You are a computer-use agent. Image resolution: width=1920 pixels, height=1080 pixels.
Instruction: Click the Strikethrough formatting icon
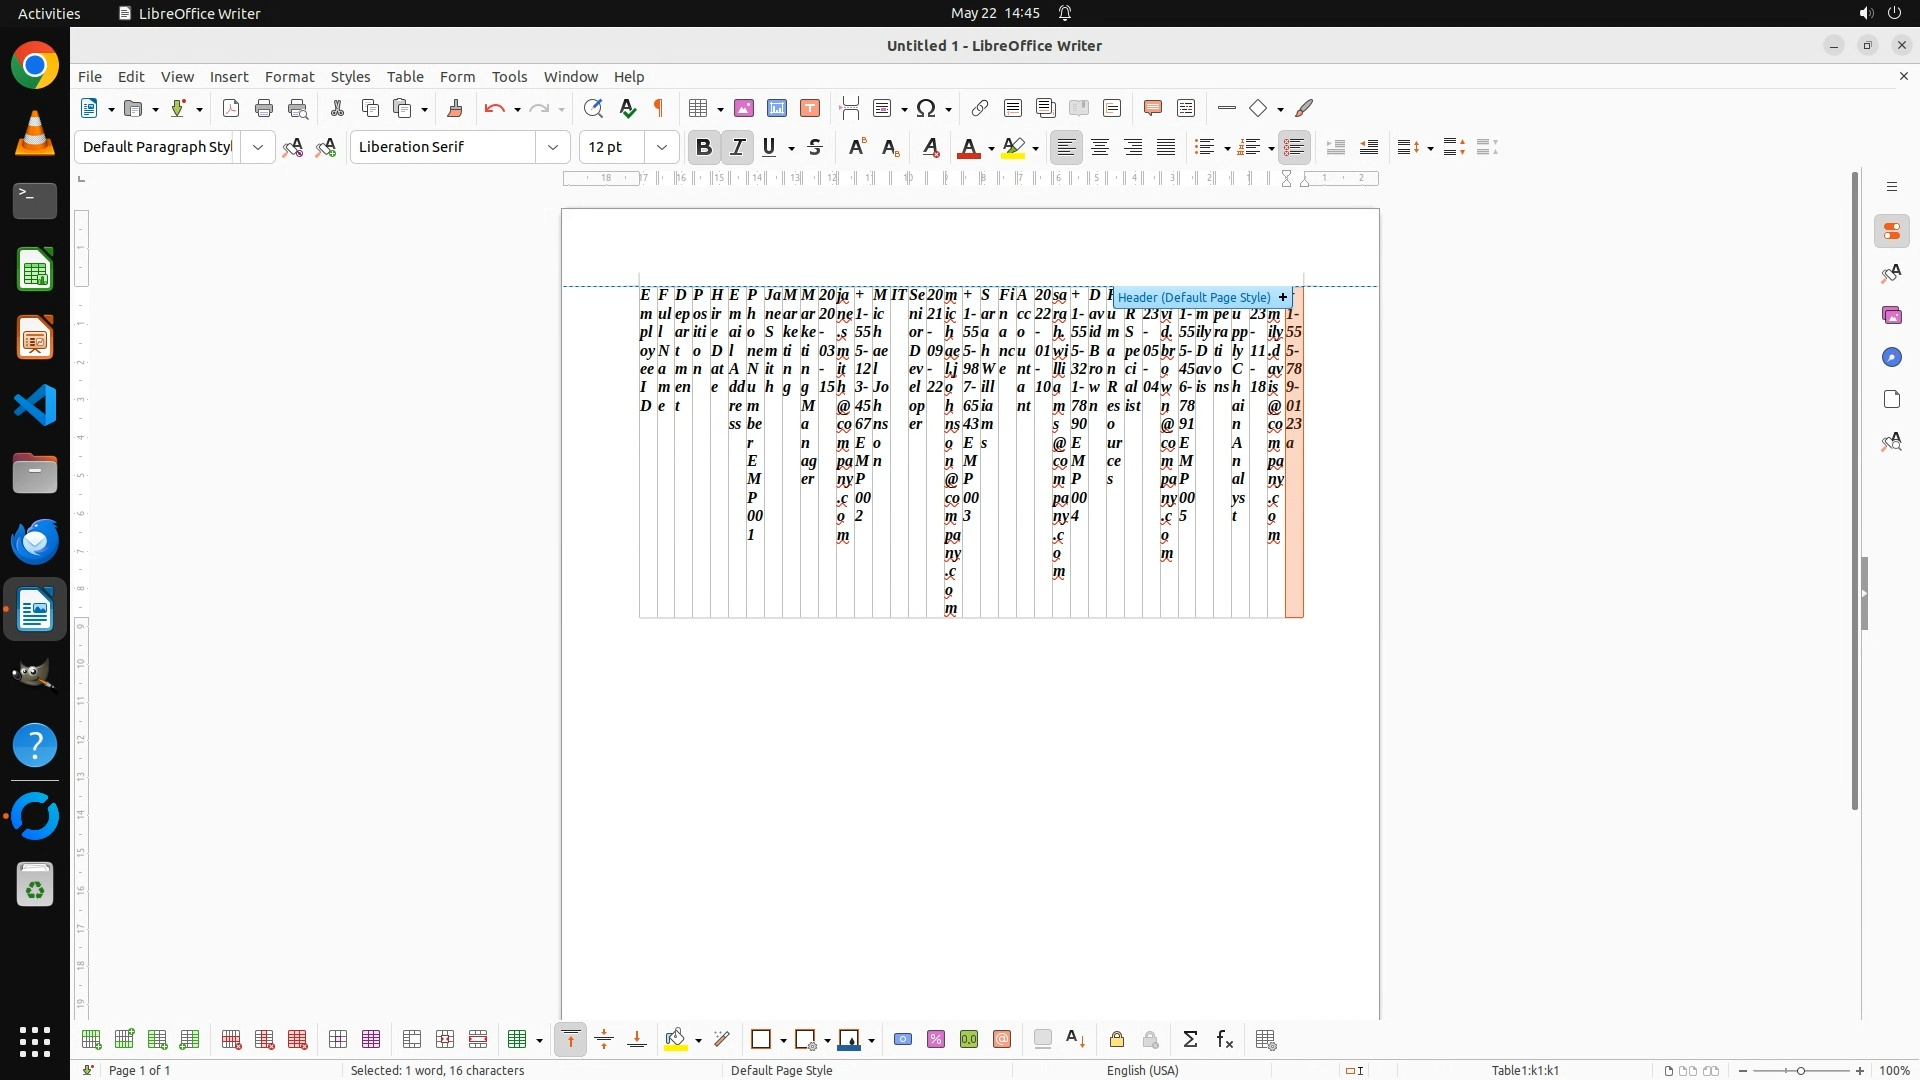coord(815,147)
